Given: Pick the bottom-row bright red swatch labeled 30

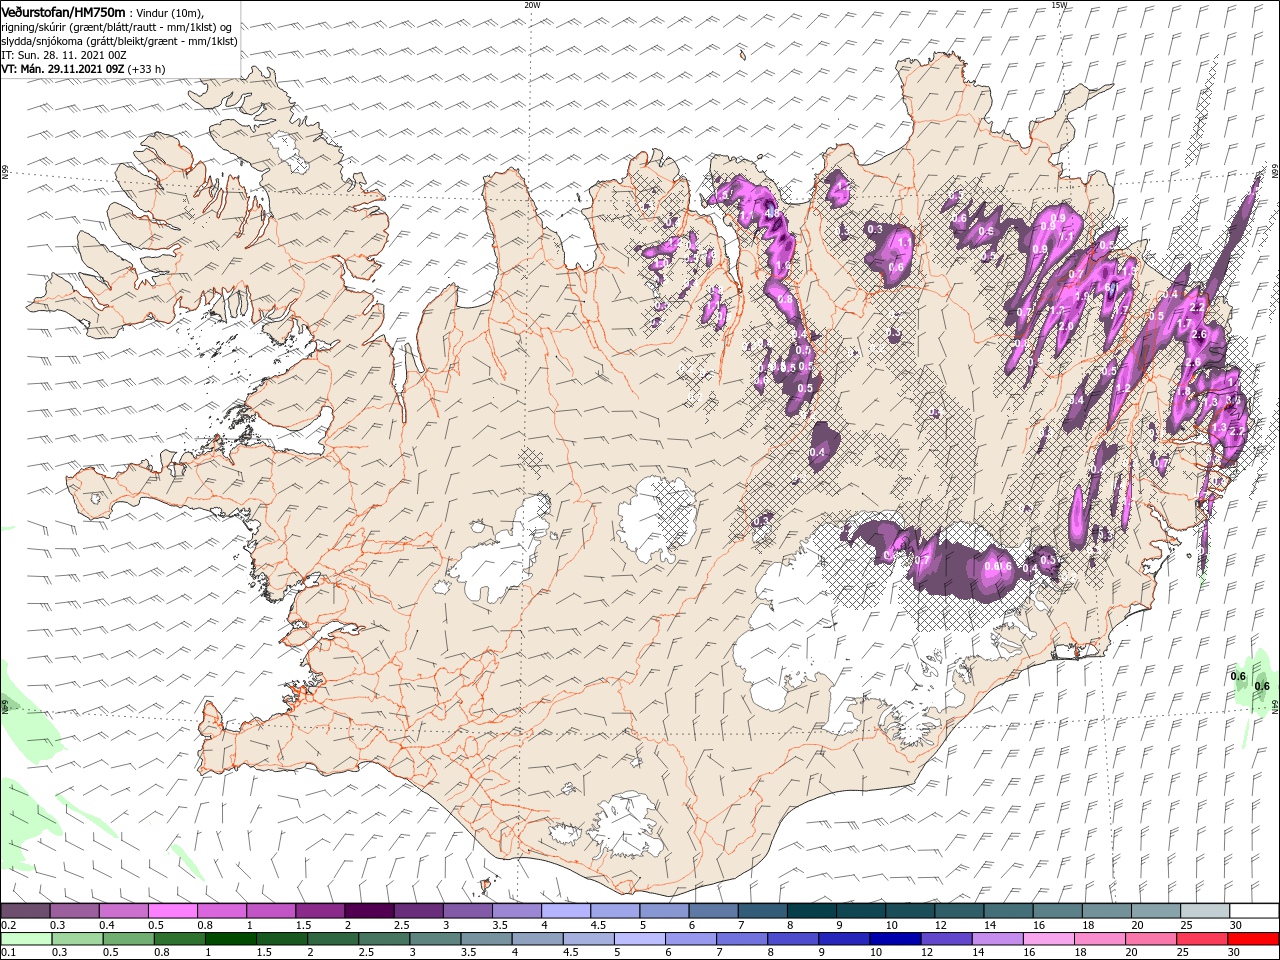Looking at the screenshot, I should tap(1252, 939).
